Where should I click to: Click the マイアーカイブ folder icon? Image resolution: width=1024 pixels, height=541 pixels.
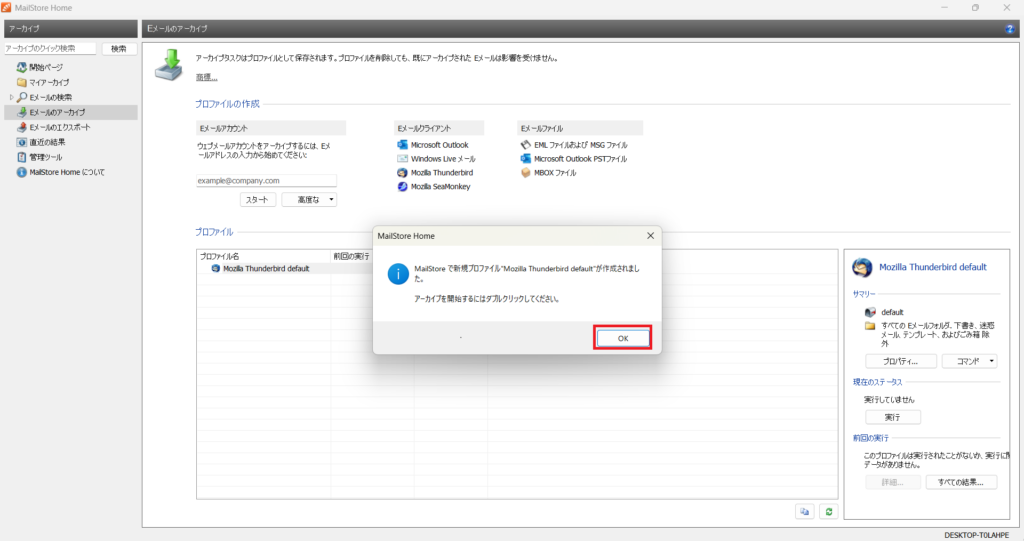point(22,82)
